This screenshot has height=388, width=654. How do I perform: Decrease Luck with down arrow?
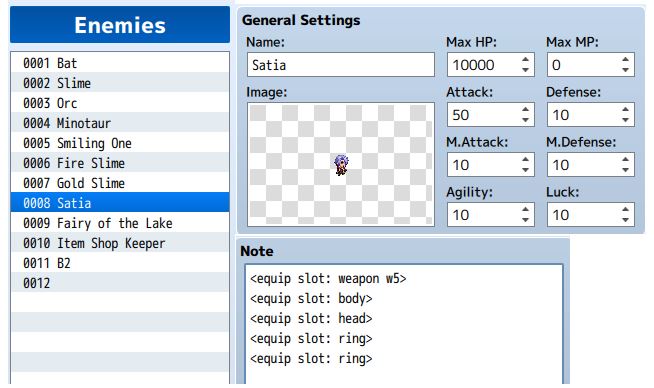point(625,220)
